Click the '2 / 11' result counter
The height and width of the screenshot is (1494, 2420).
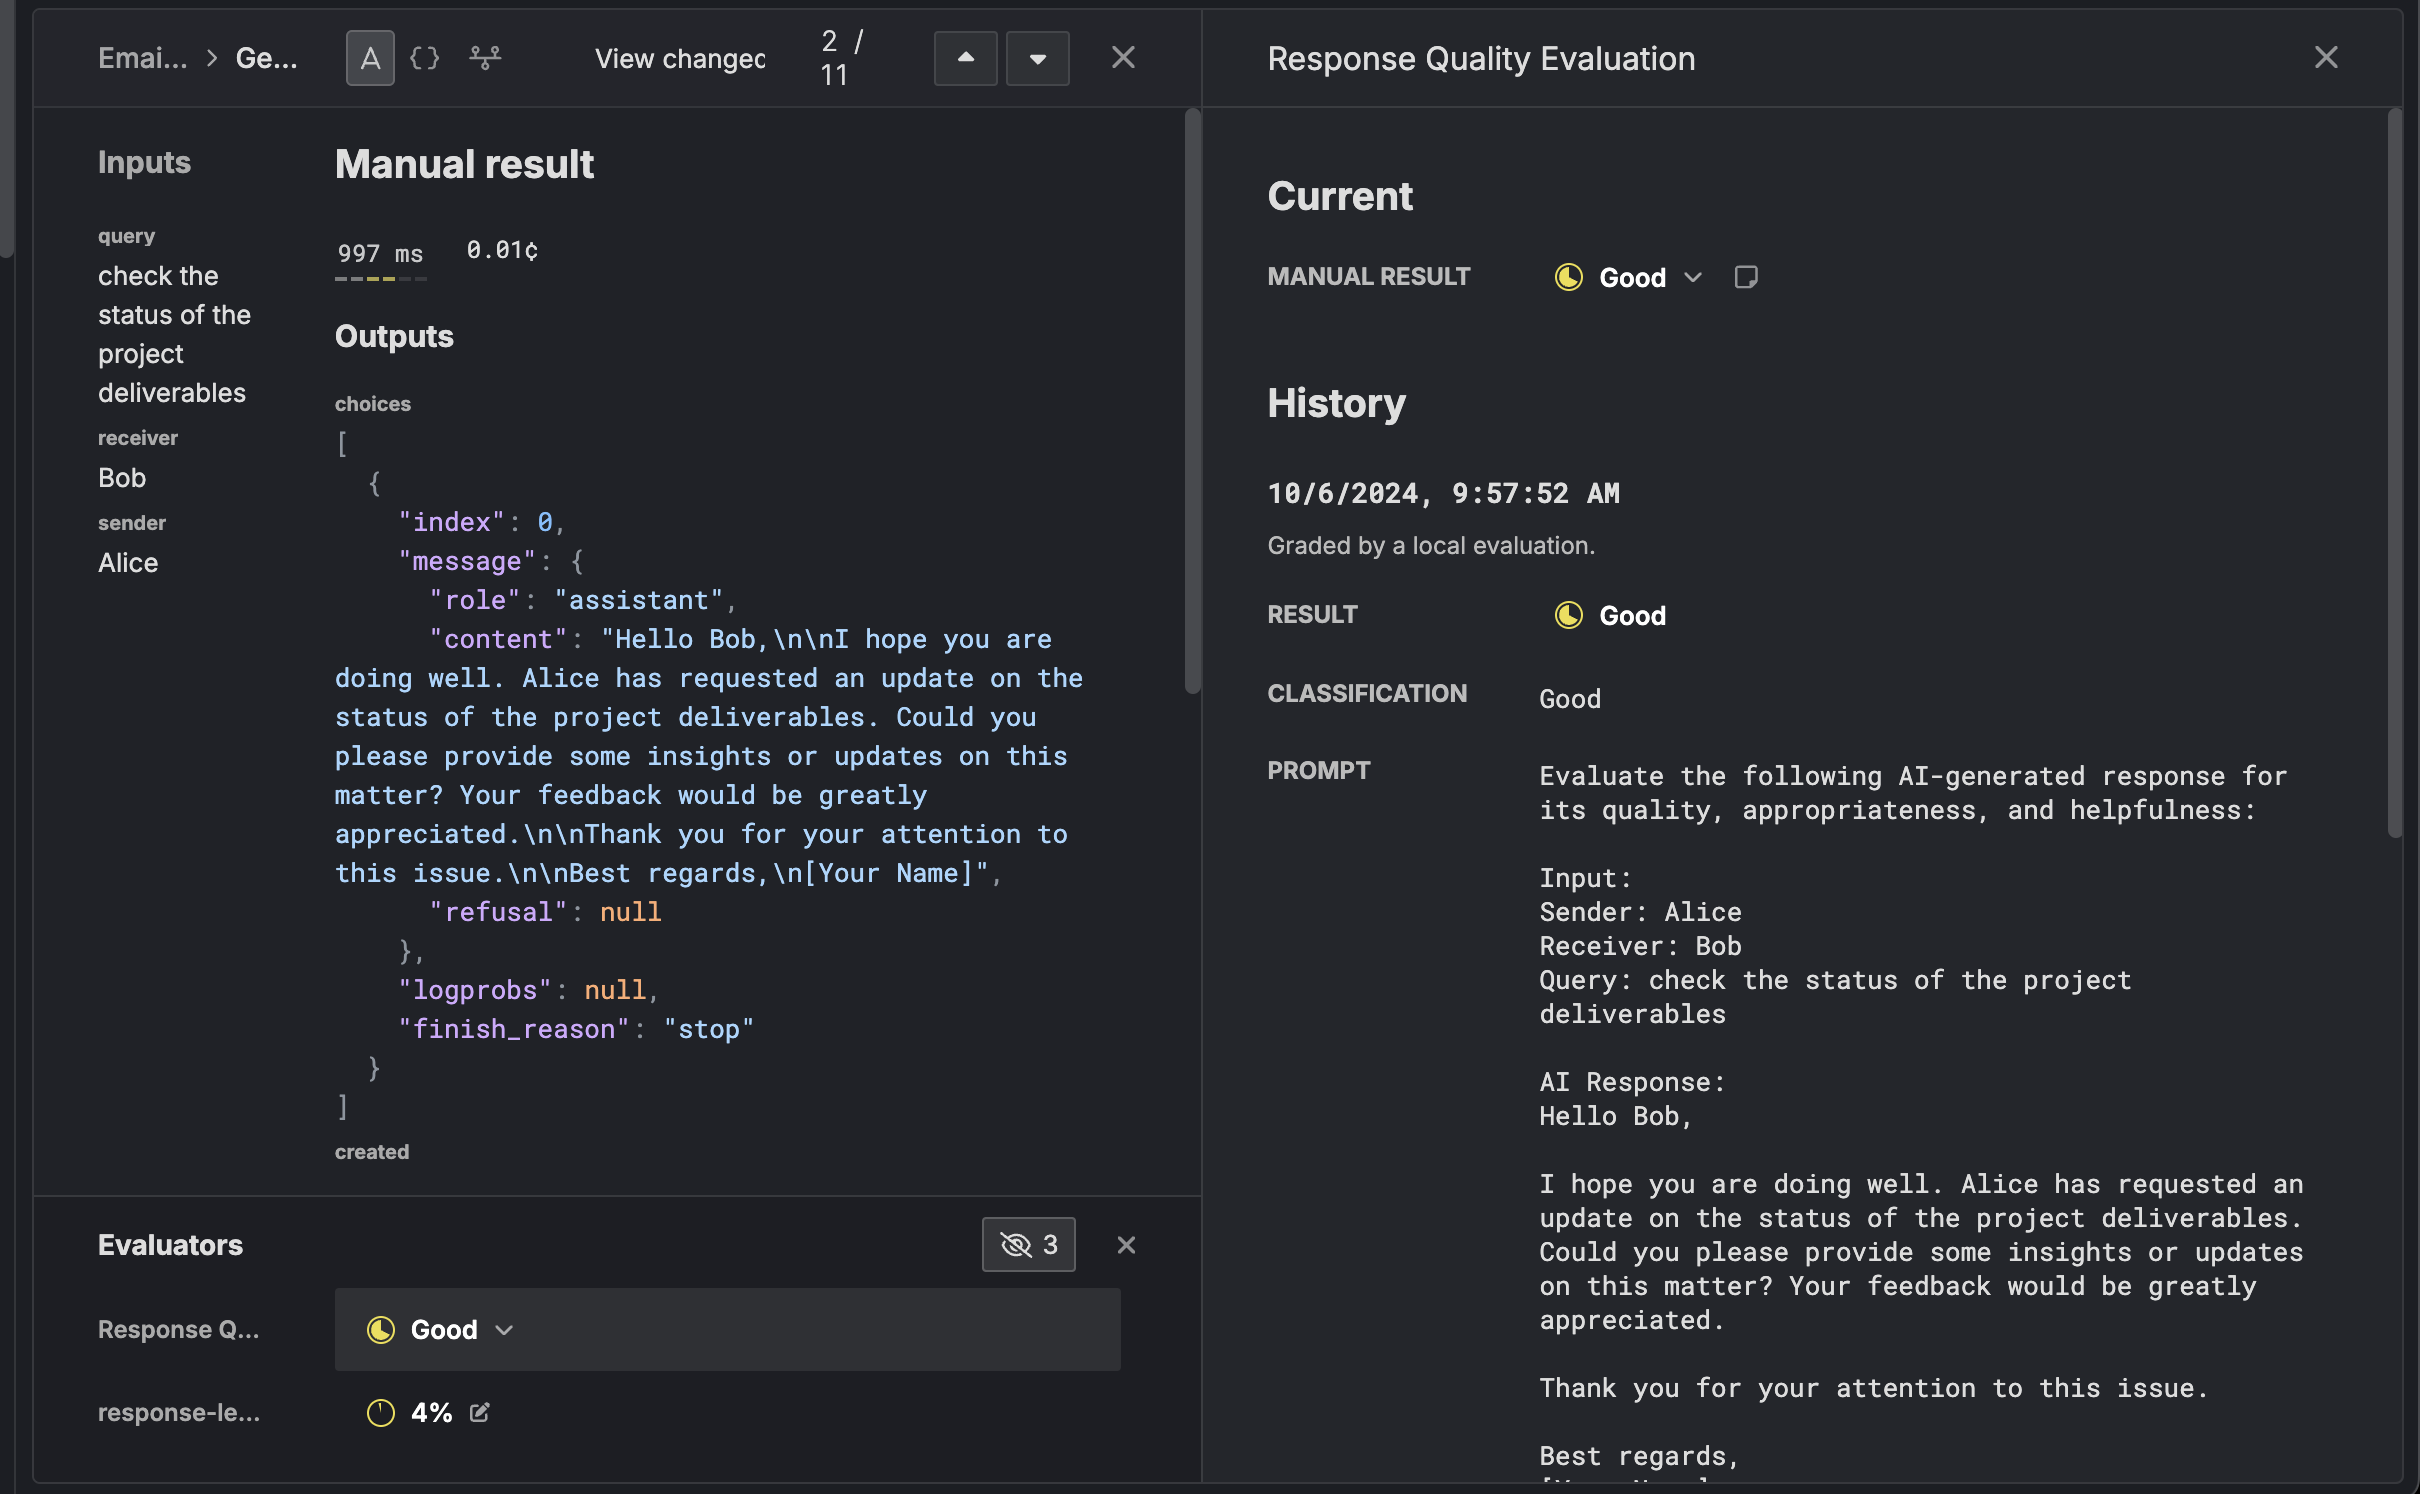pos(842,58)
